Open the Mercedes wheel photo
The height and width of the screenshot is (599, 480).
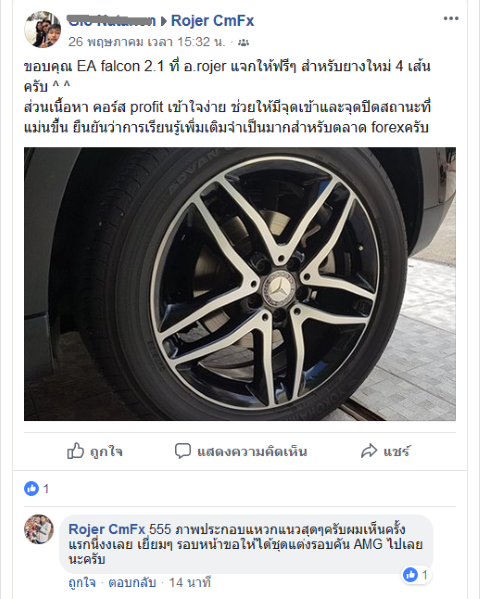coord(240,284)
